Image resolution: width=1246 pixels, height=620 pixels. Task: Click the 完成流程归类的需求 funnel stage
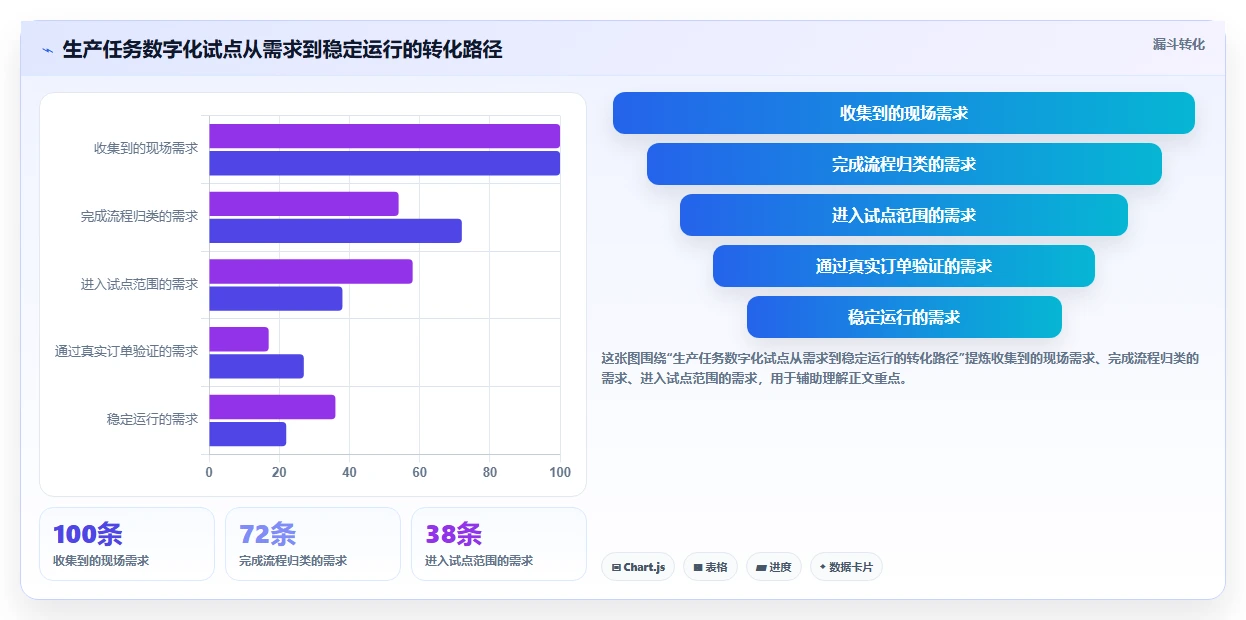[x=904, y=164]
